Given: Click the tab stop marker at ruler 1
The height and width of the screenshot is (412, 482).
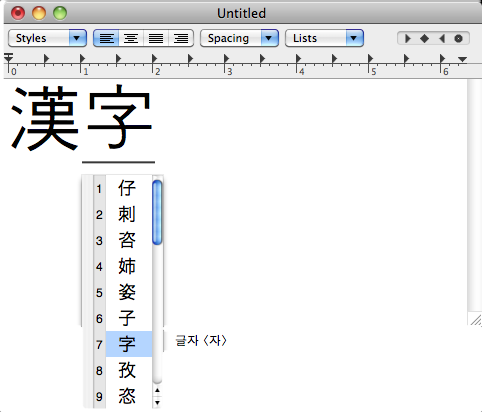Looking at the screenshot, I should [x=82, y=59].
